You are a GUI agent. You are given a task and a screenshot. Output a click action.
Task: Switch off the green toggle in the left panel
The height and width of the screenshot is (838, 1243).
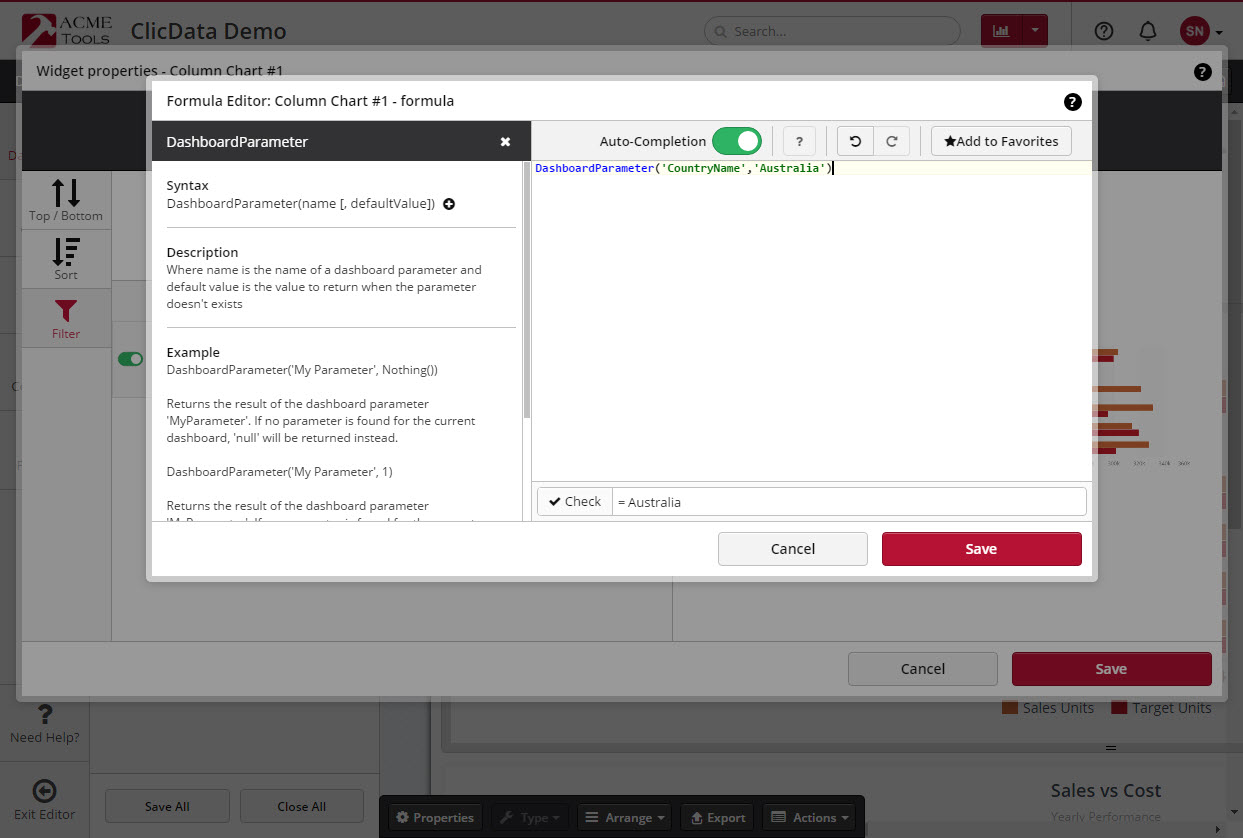tap(130, 360)
